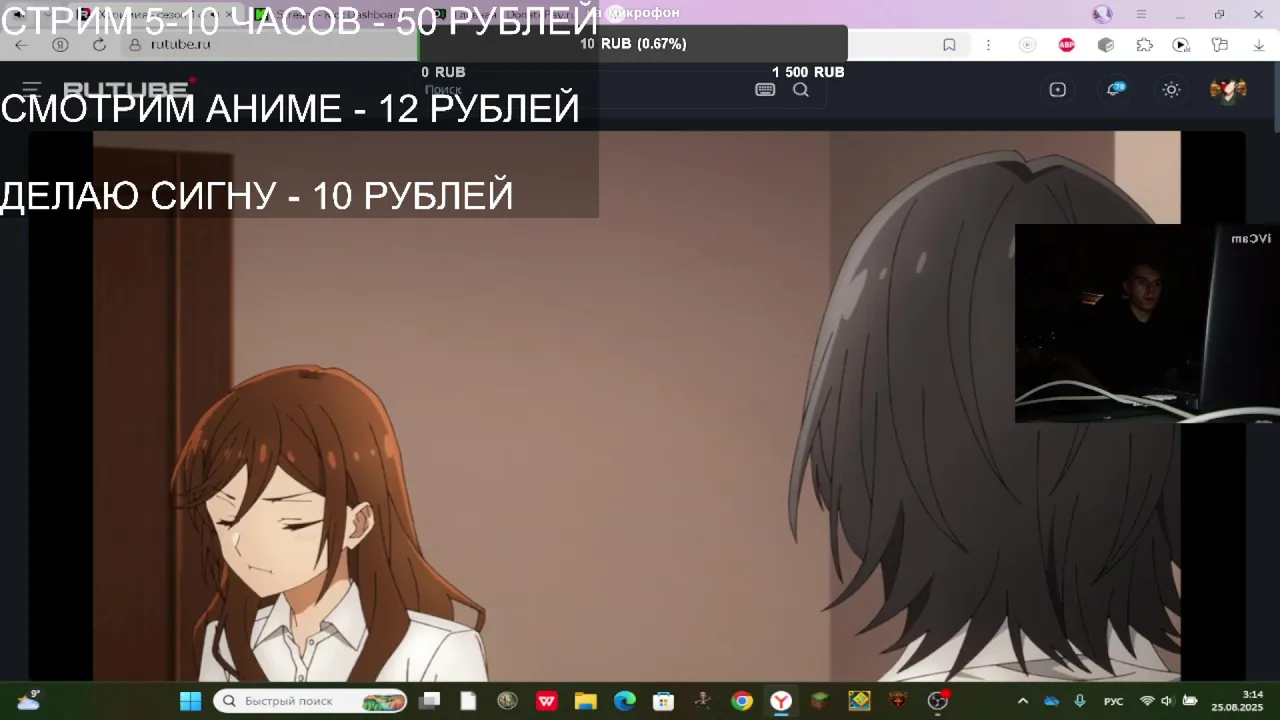This screenshot has width=1280, height=720.
Task: Open the white document taskbar icon
Action: pyautogui.click(x=468, y=701)
